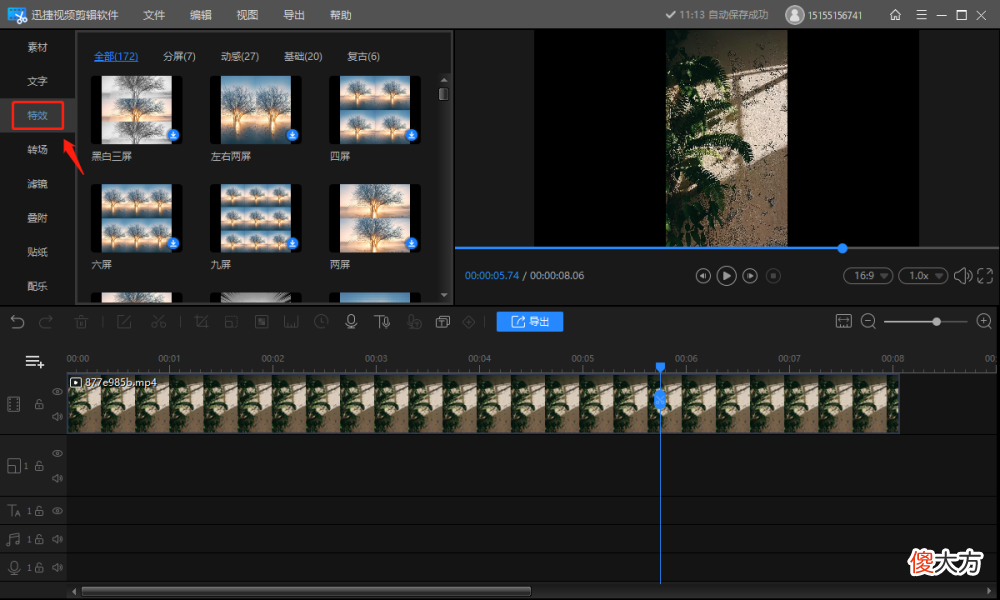
Task: Open the 文字 sidebar section
Action: click(x=37, y=81)
